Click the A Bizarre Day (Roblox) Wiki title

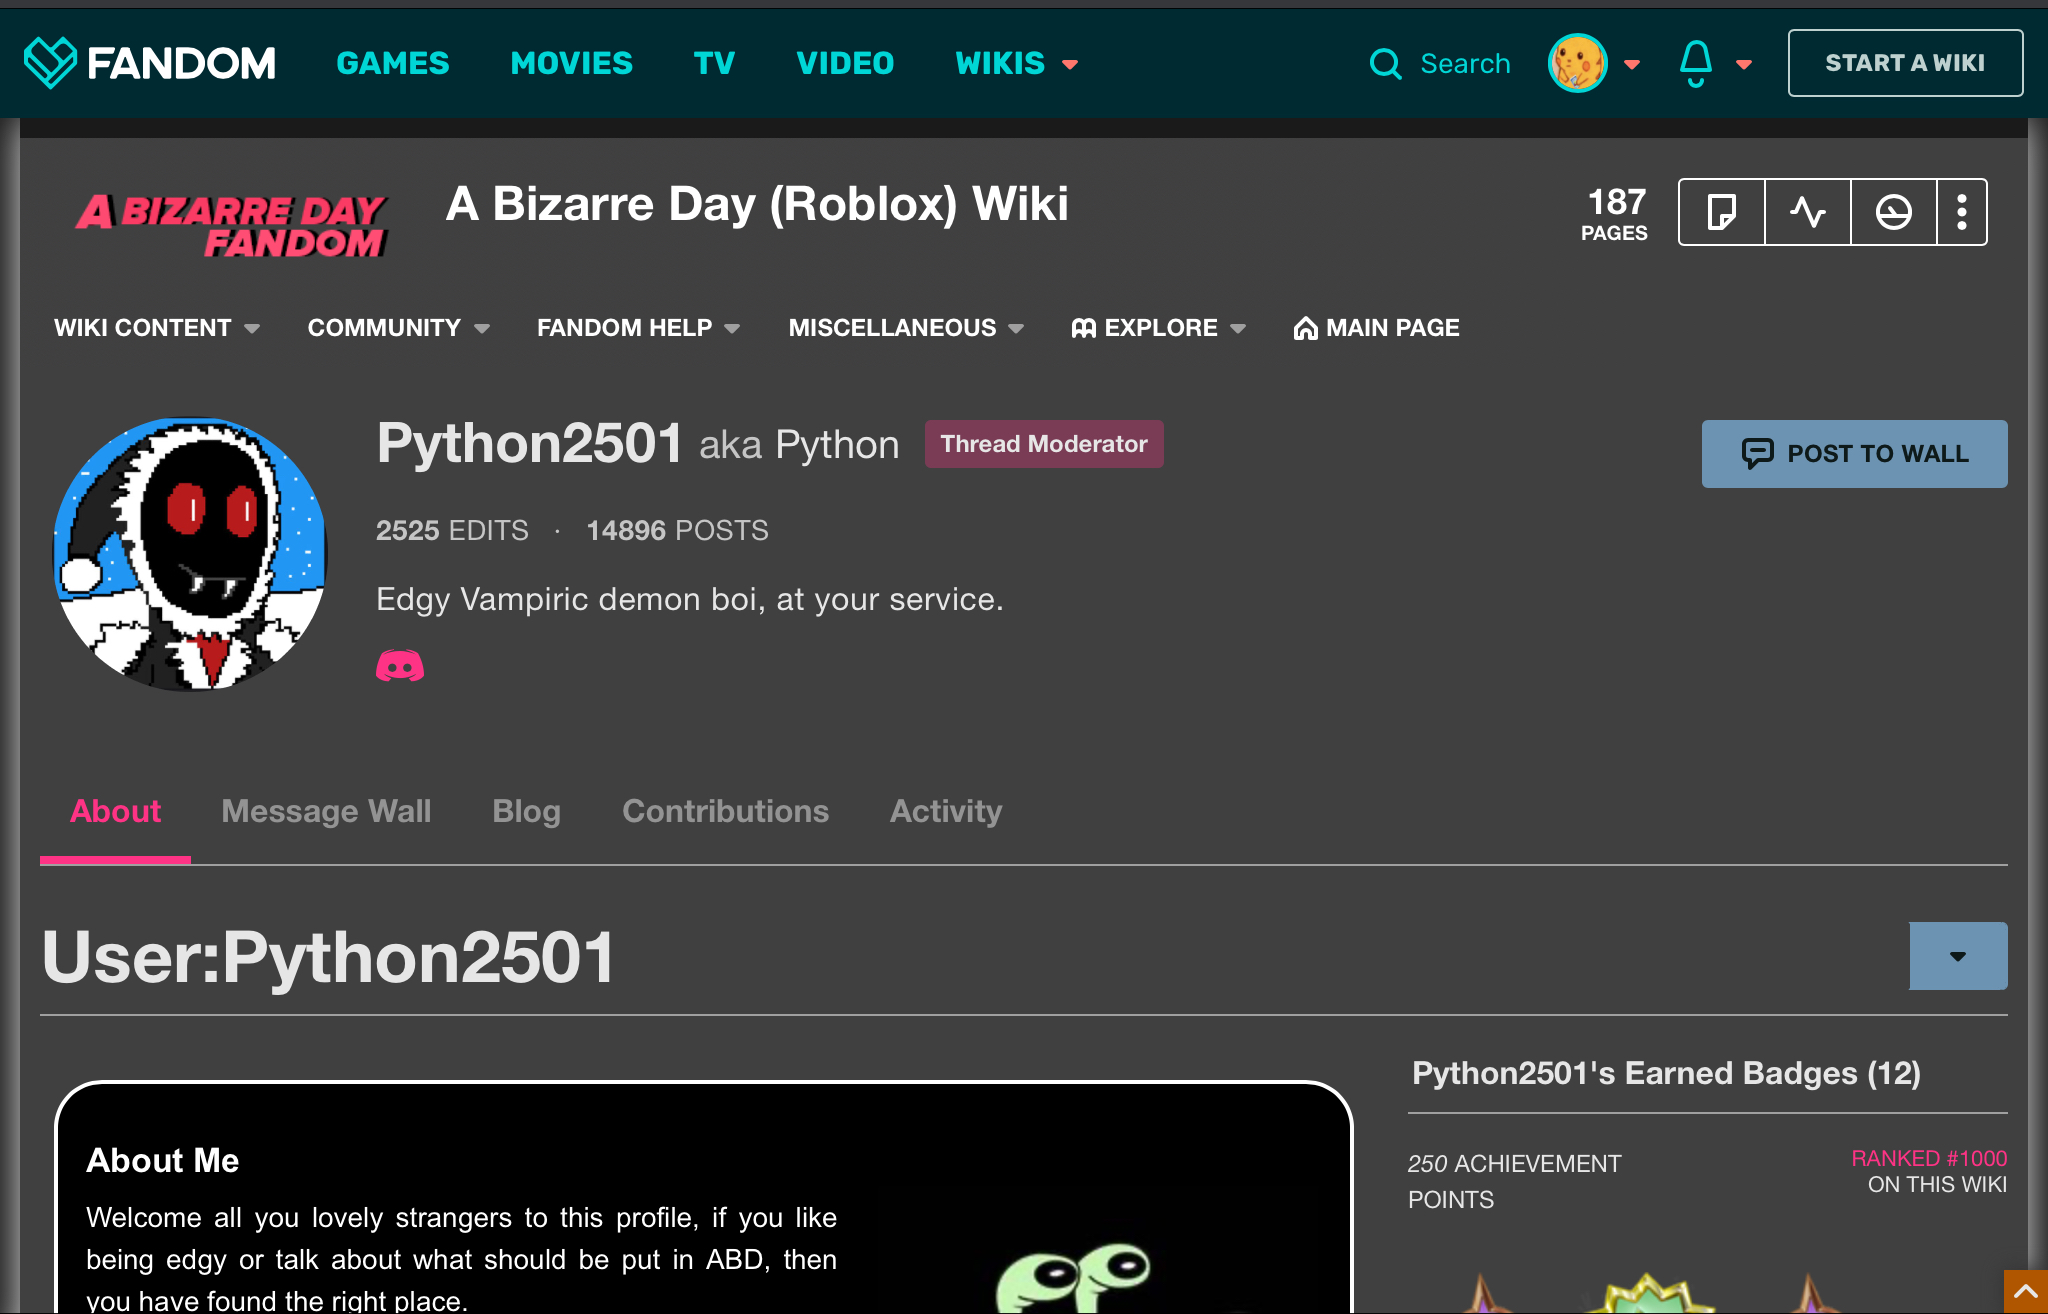(757, 204)
